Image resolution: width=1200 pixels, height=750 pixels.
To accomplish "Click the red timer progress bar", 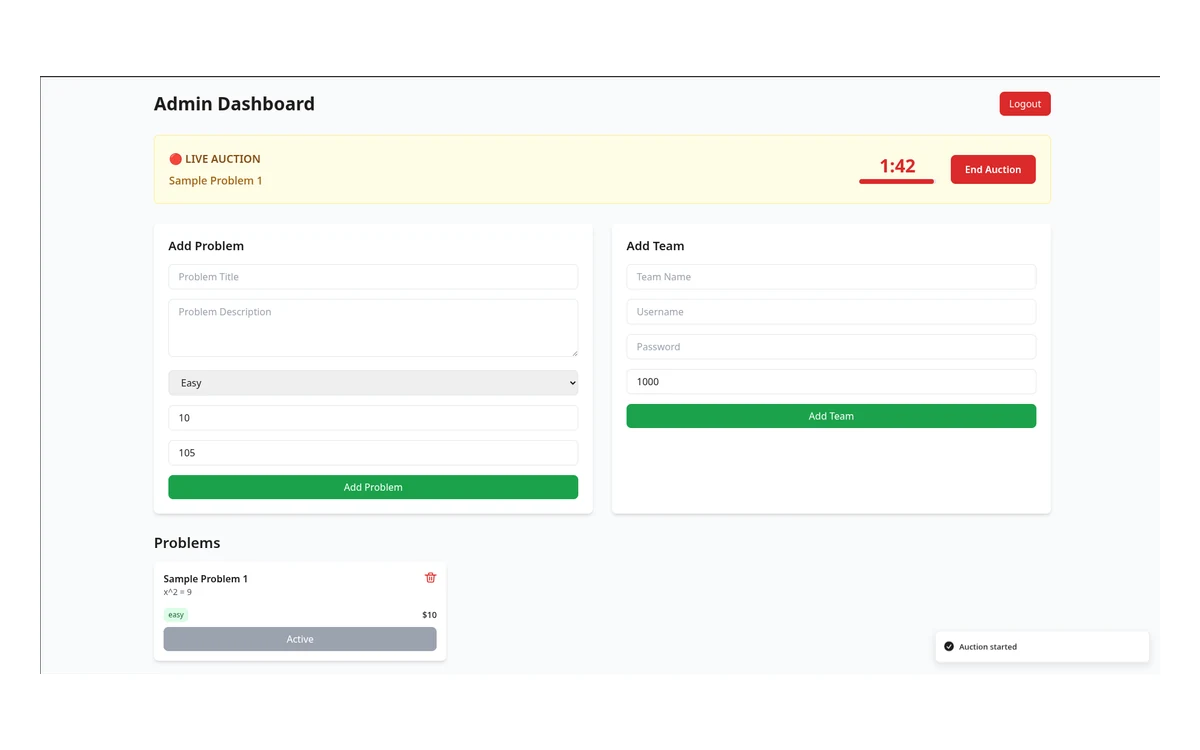I will tap(896, 182).
